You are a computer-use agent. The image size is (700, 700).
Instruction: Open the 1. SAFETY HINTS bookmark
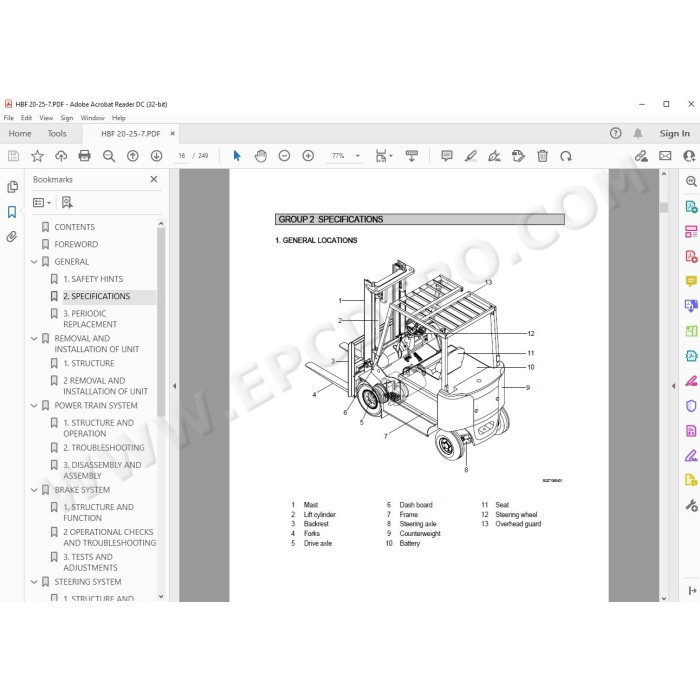(x=93, y=279)
